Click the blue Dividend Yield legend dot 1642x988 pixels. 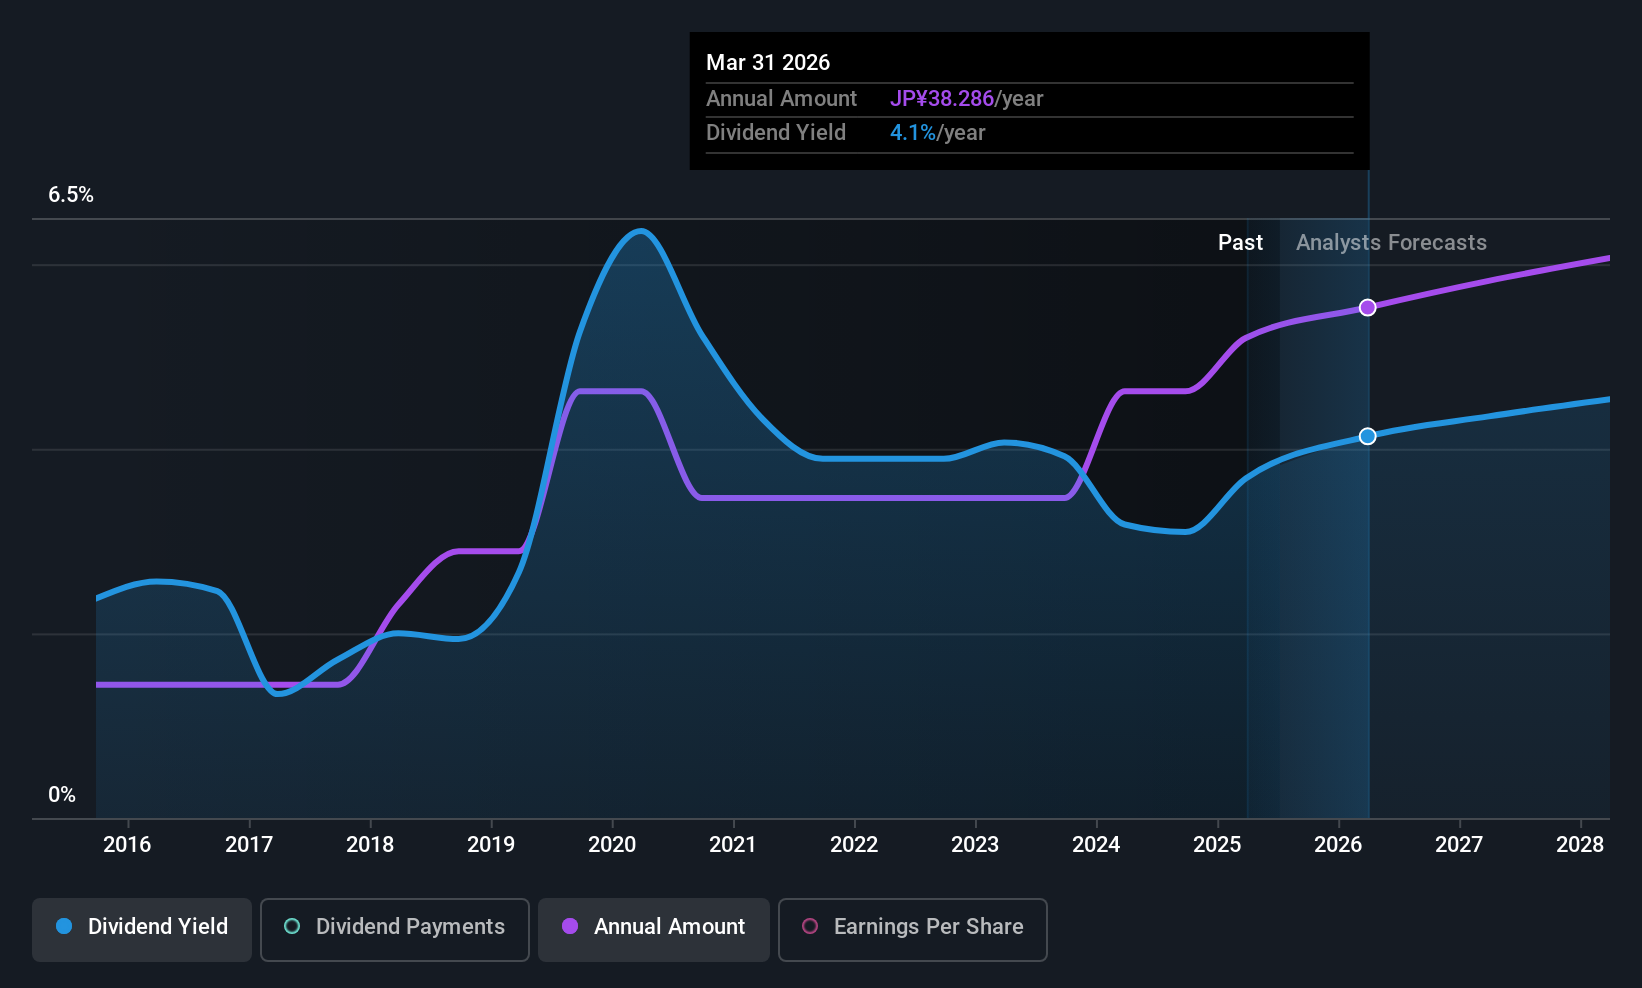coord(64,926)
